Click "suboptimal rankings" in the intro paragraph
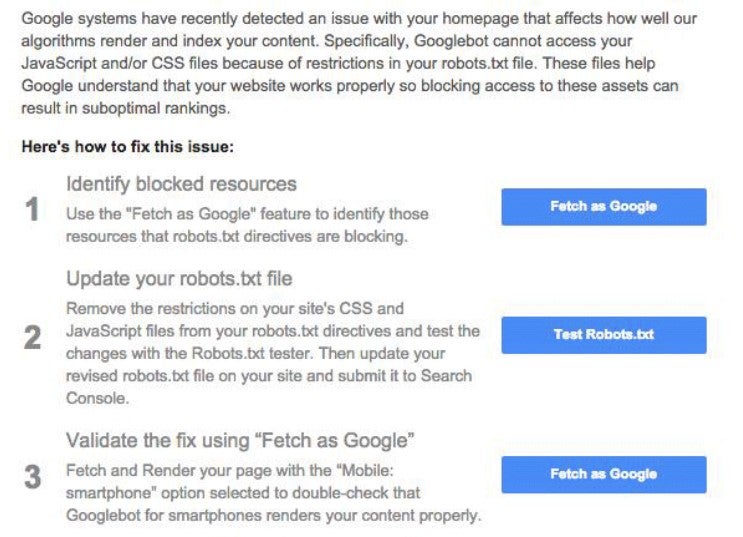This screenshot has height=537, width=743. pyautogui.click(x=156, y=108)
